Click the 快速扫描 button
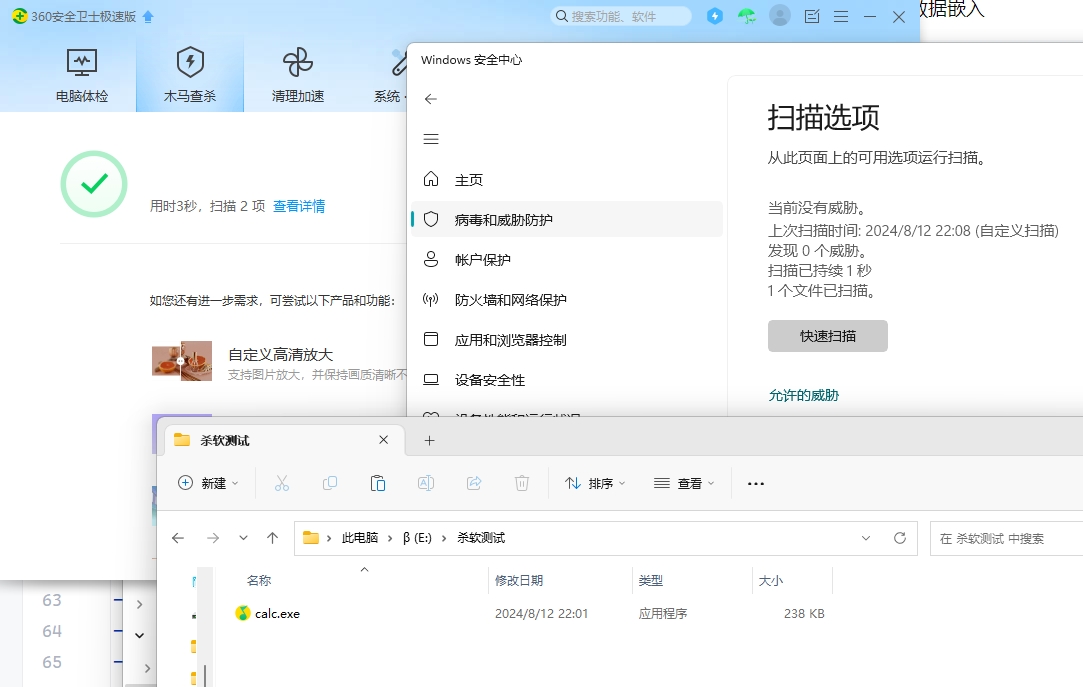This screenshot has height=687, width=1083. pyautogui.click(x=827, y=336)
